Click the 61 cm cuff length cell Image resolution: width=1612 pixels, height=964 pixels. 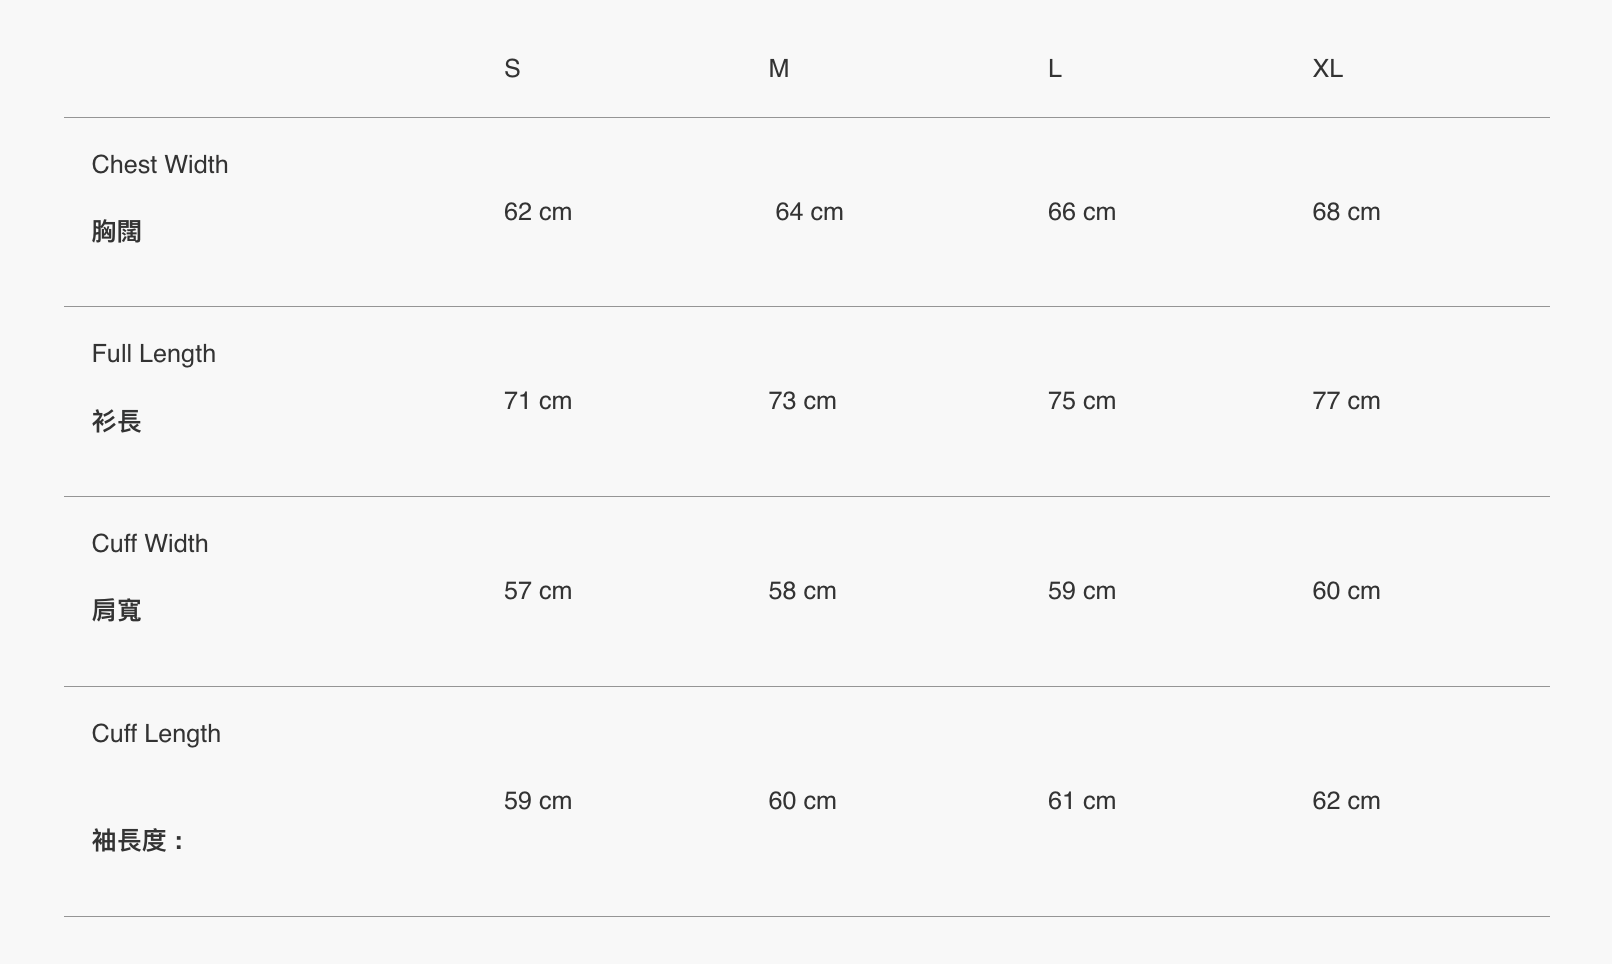(1082, 801)
